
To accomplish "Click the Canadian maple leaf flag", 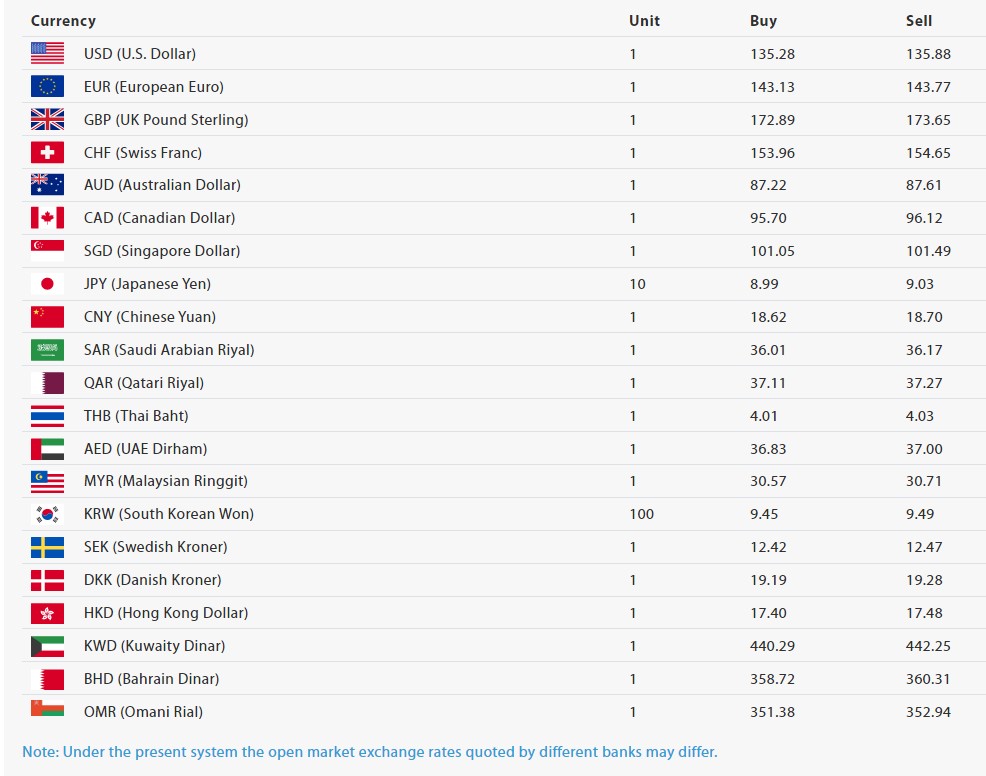I will [47, 218].
